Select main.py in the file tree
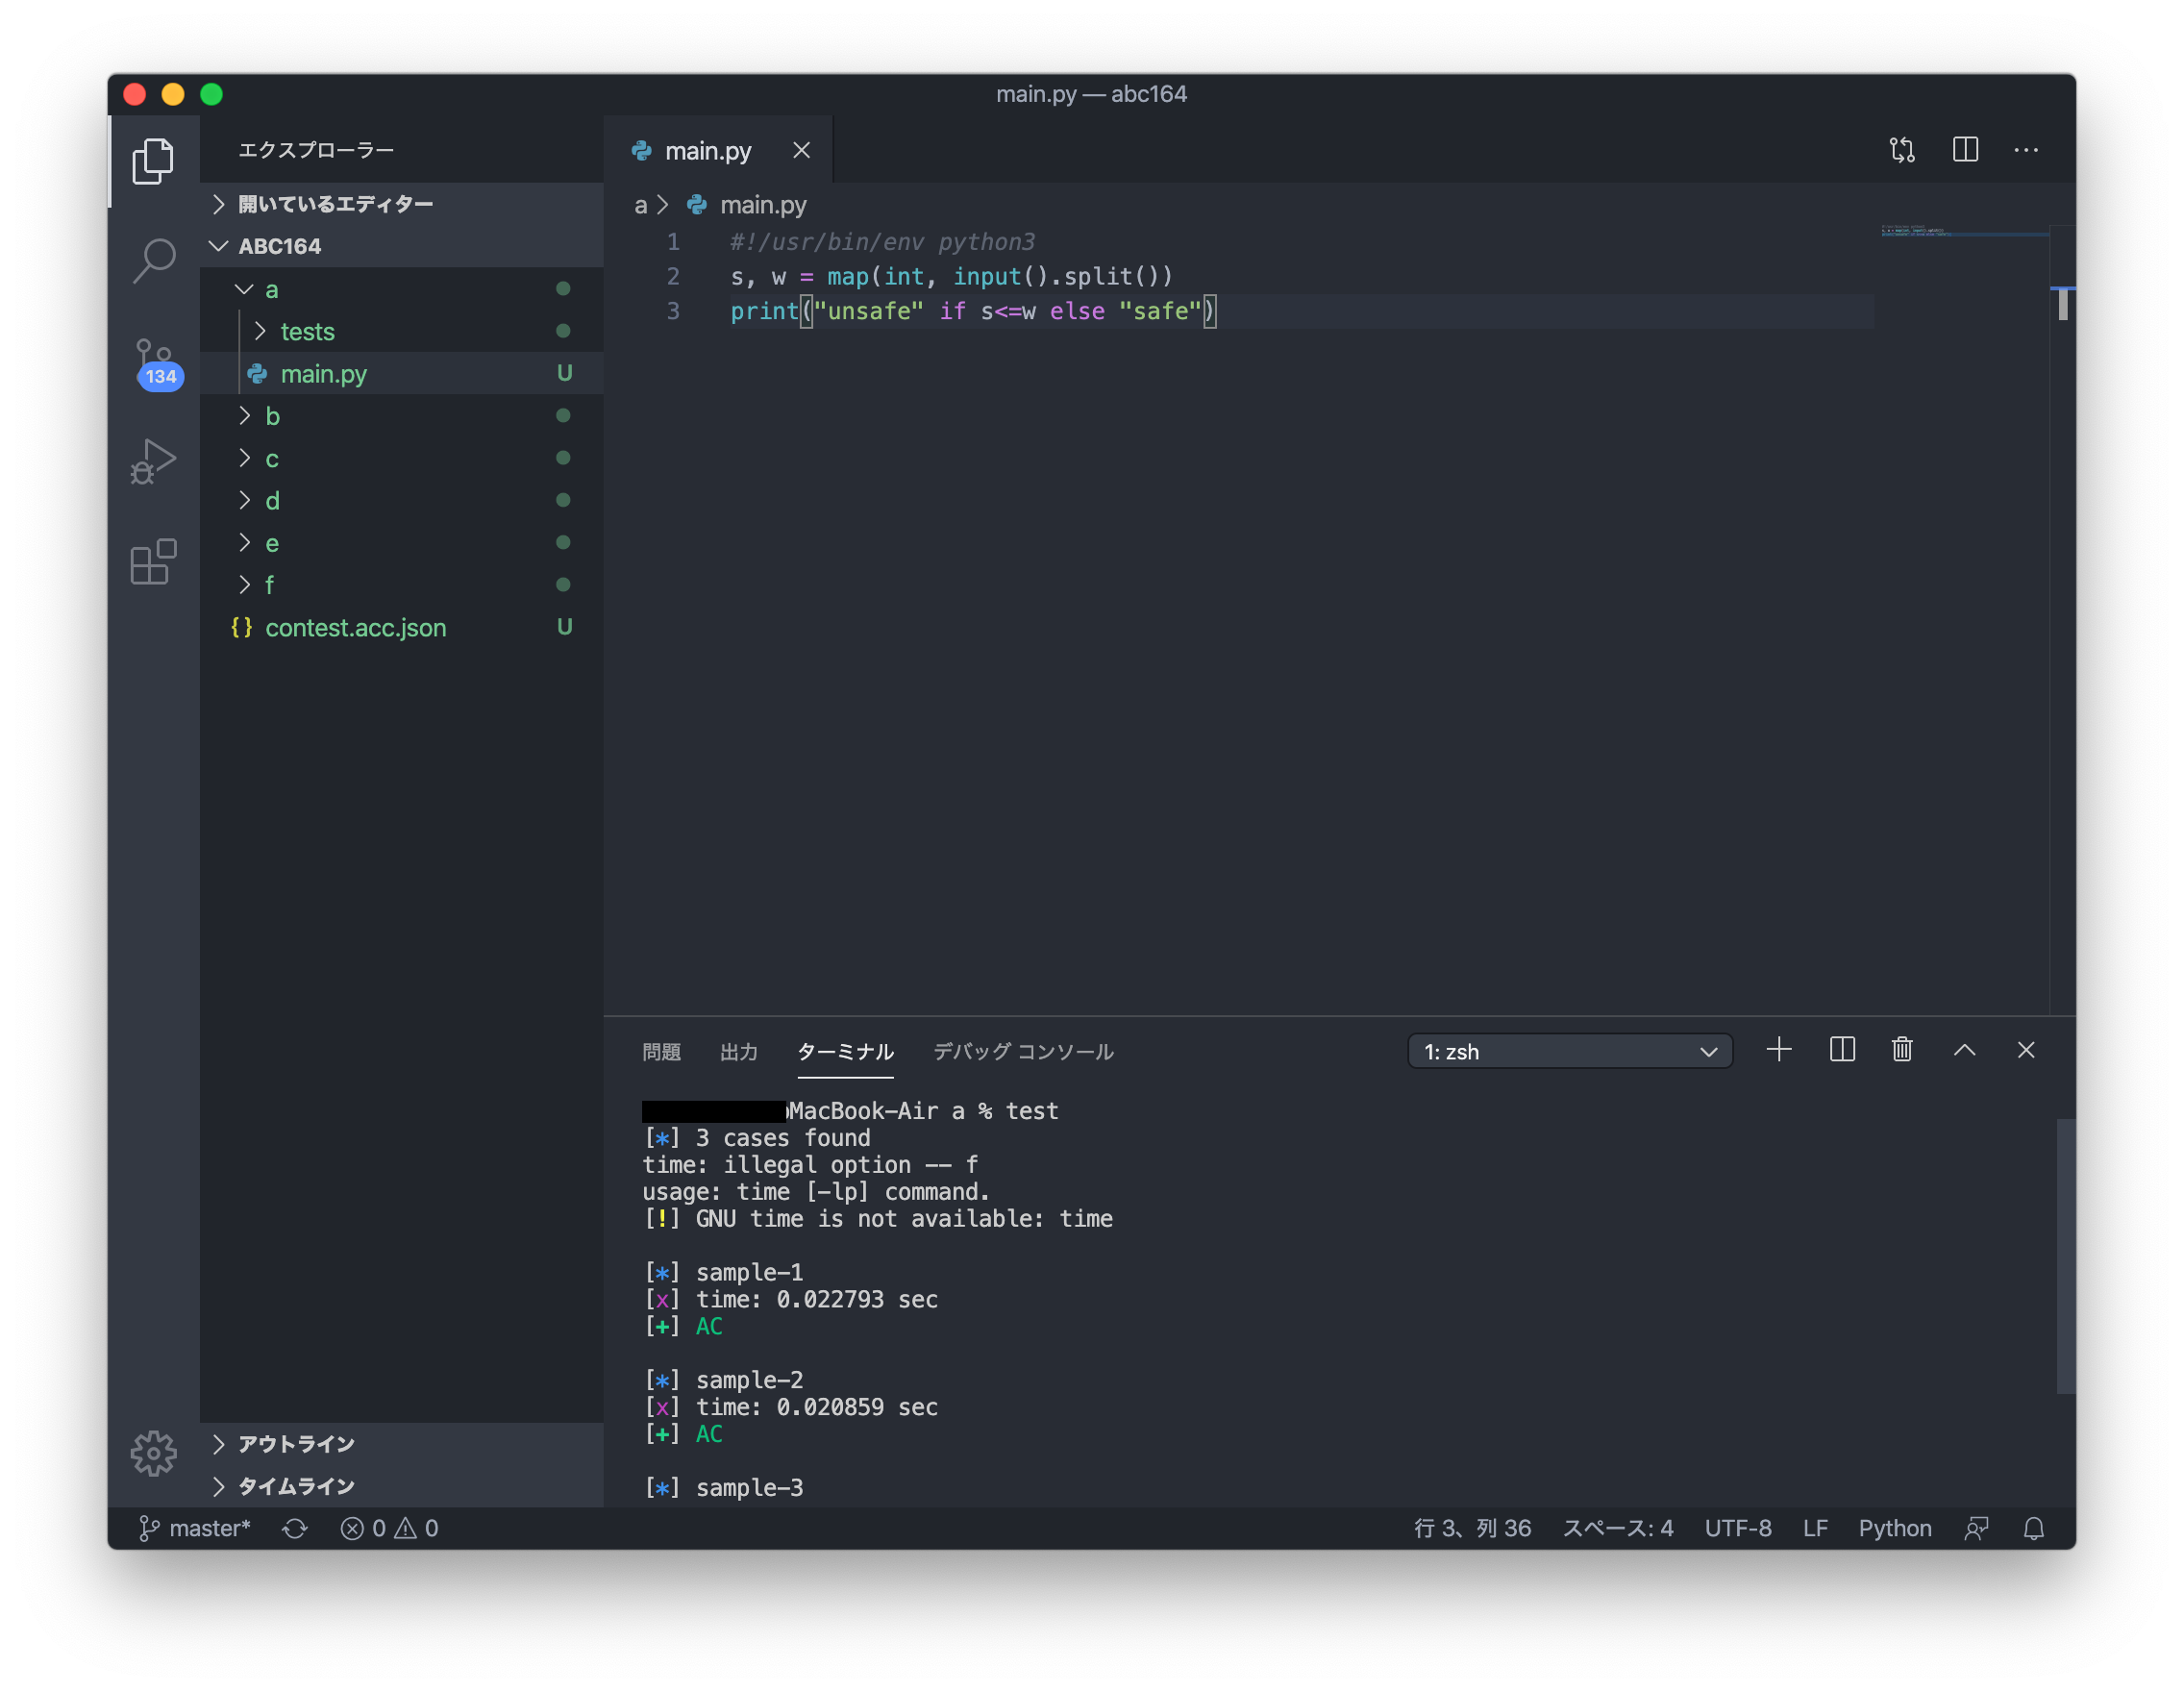Image resolution: width=2184 pixels, height=1692 pixels. tap(402, 373)
